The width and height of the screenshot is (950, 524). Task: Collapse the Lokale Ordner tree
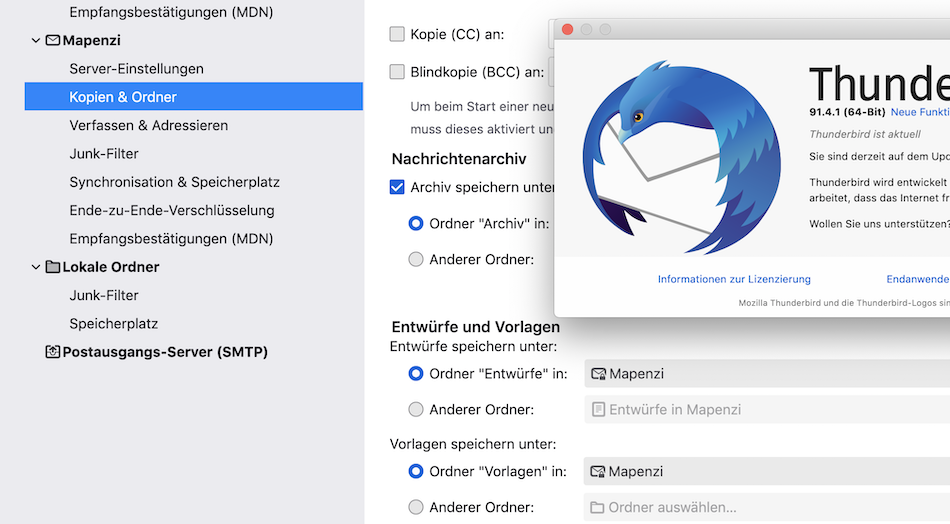tap(36, 267)
